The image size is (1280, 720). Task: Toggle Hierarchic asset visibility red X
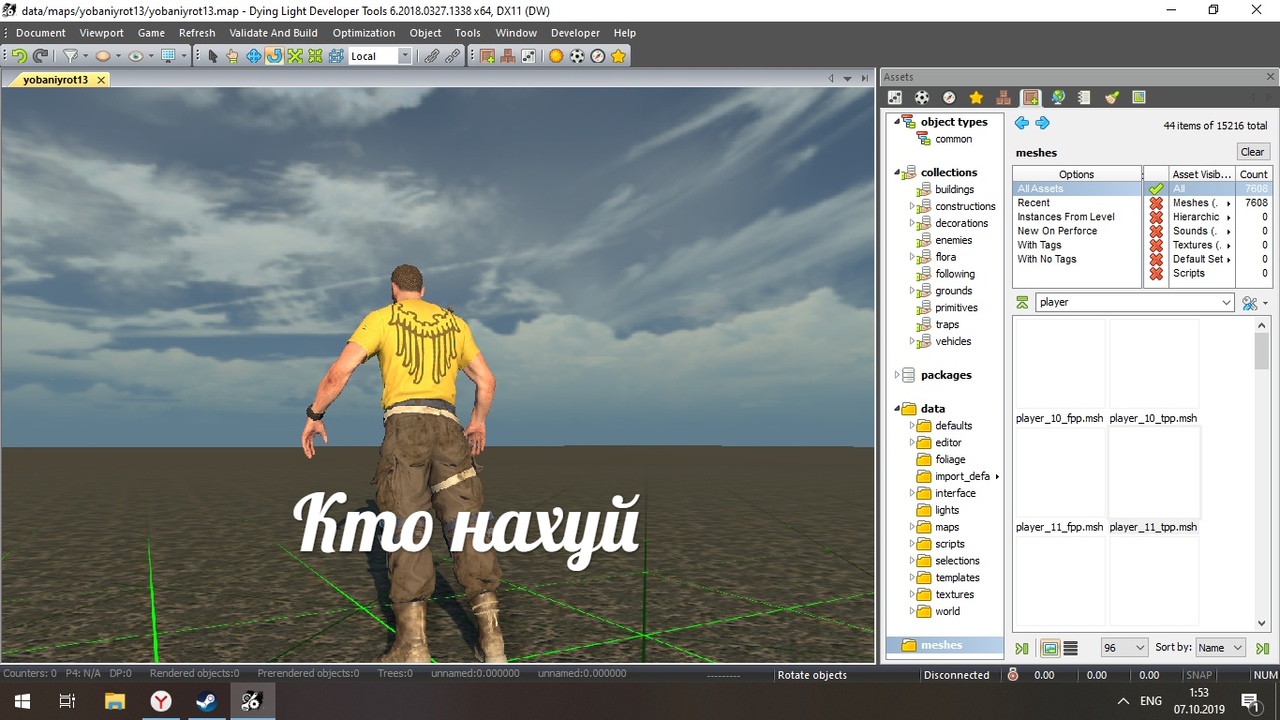pyautogui.click(x=1156, y=217)
